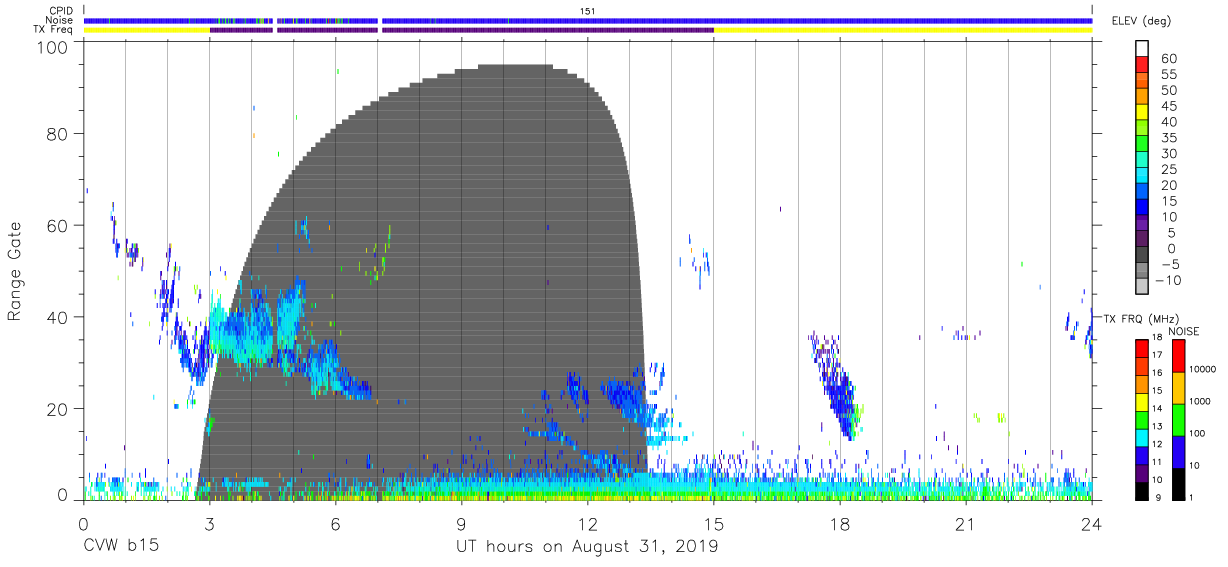Click the '100' tick on Range Gate axis
Viewport: 1228px width, 567px height.
click(x=53, y=47)
